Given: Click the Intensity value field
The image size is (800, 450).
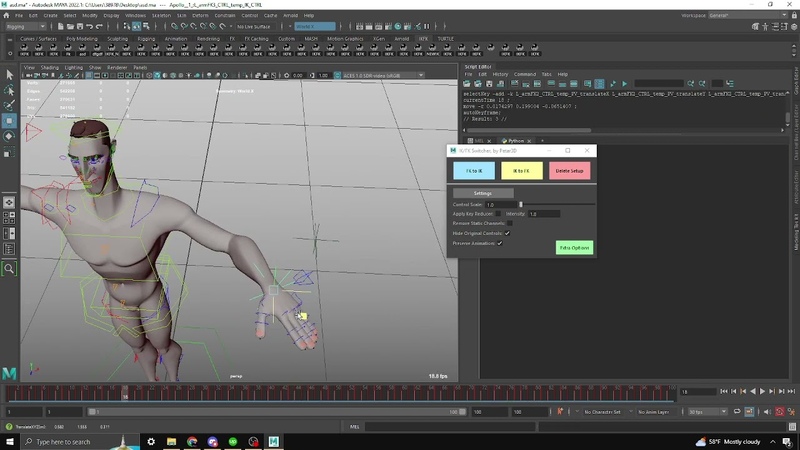Looking at the screenshot, I should click(544, 214).
